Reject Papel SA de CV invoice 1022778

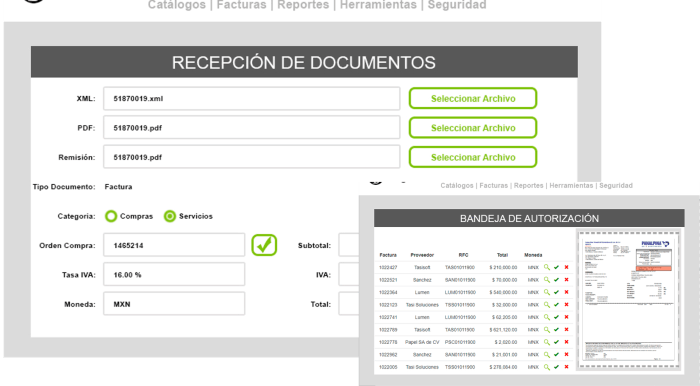click(567, 342)
